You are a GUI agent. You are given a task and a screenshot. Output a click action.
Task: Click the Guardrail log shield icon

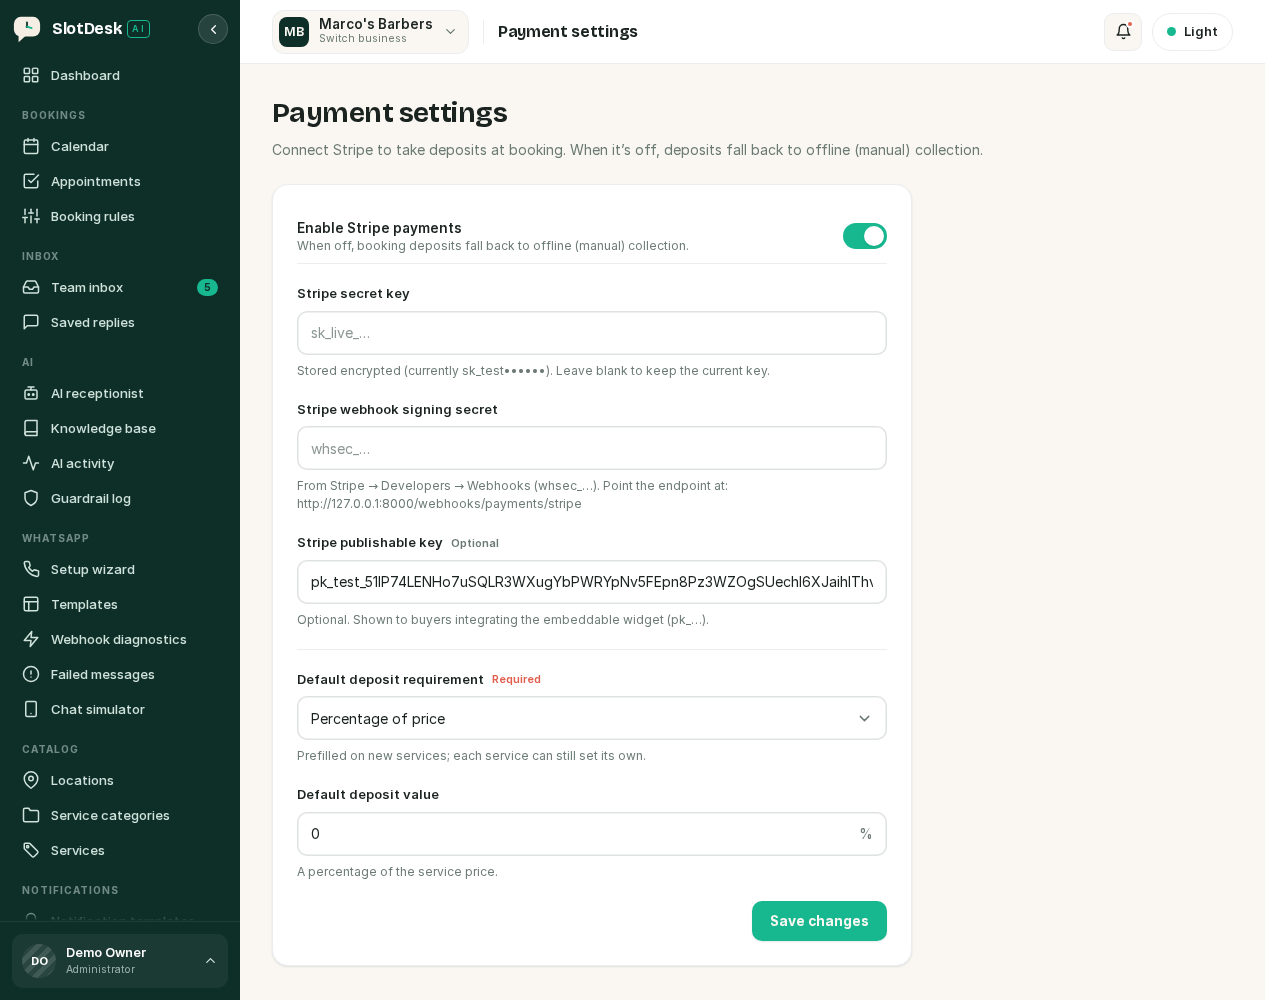(31, 498)
